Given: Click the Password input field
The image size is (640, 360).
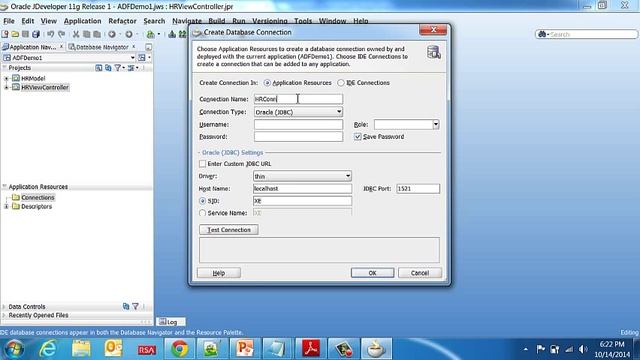Looking at the screenshot, I should pyautogui.click(x=298, y=136).
